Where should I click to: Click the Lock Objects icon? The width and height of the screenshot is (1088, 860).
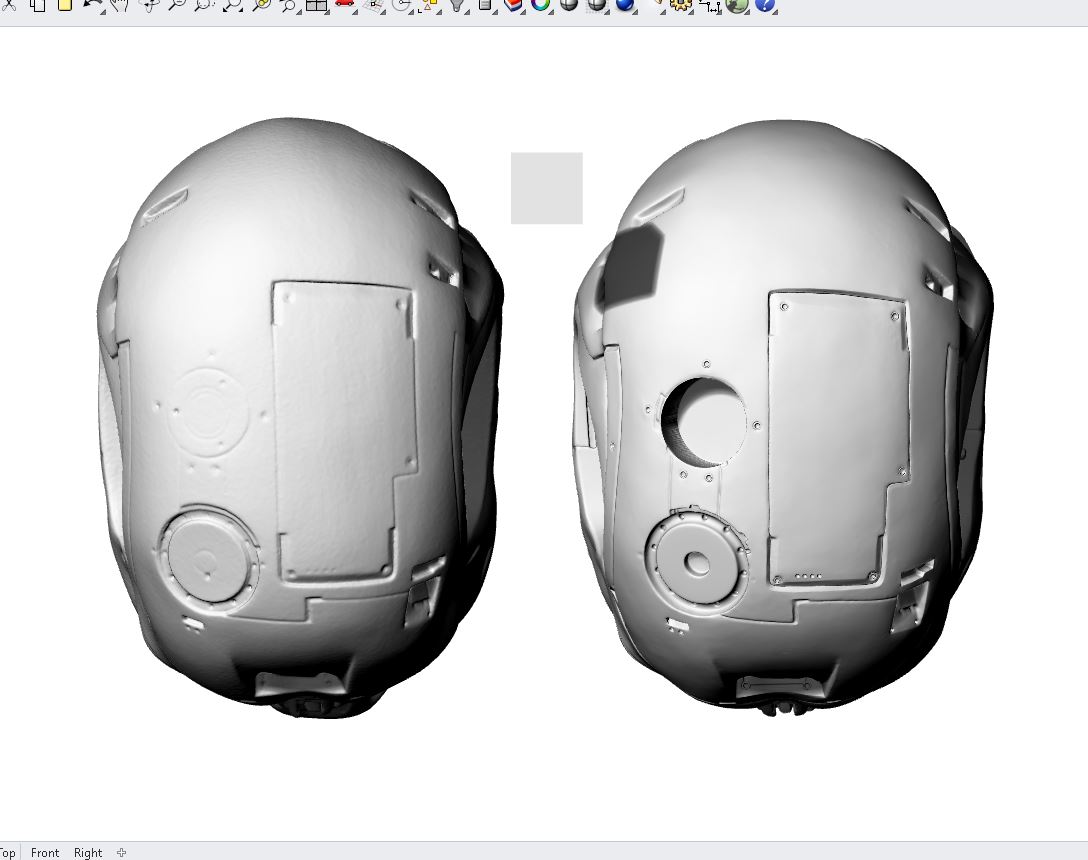[x=485, y=5]
